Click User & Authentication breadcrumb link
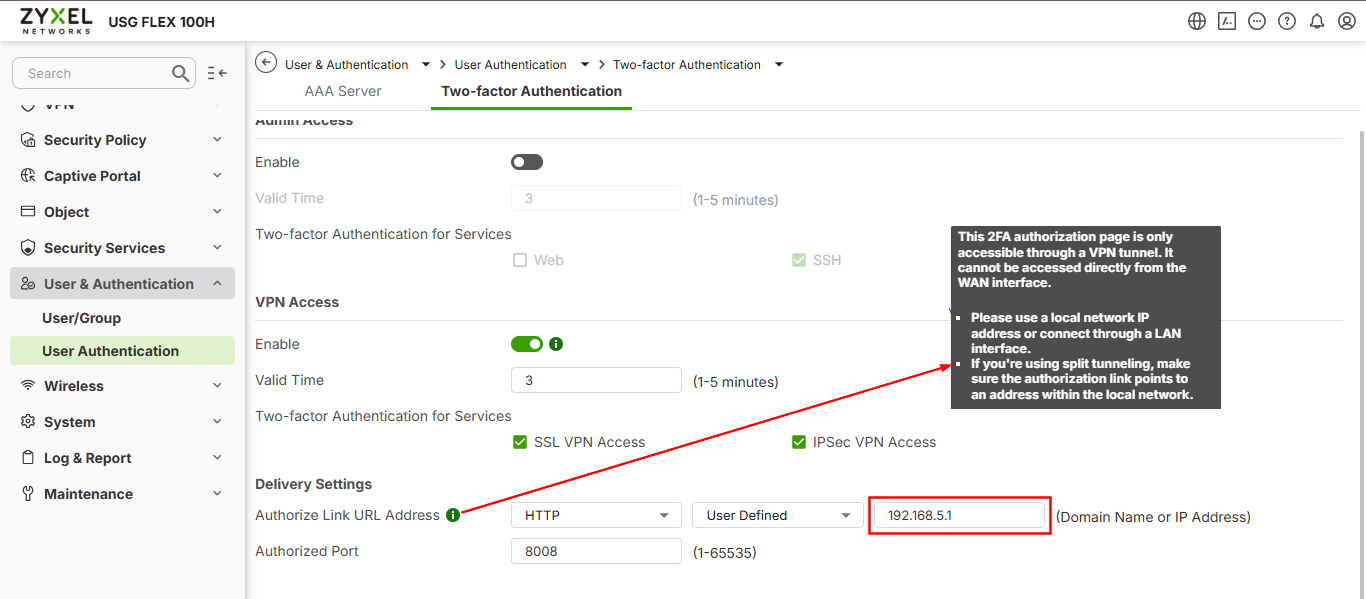Viewport: 1366px width, 599px height. tap(347, 64)
